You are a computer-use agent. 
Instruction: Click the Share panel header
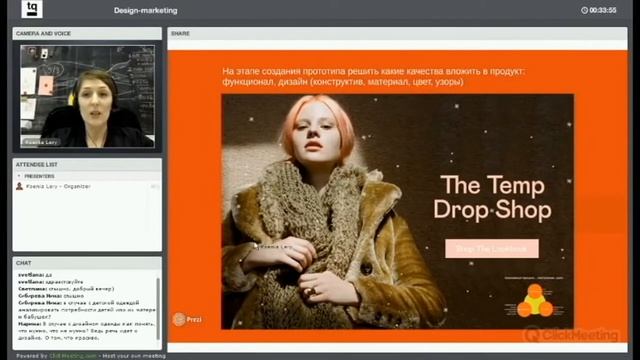[397, 33]
